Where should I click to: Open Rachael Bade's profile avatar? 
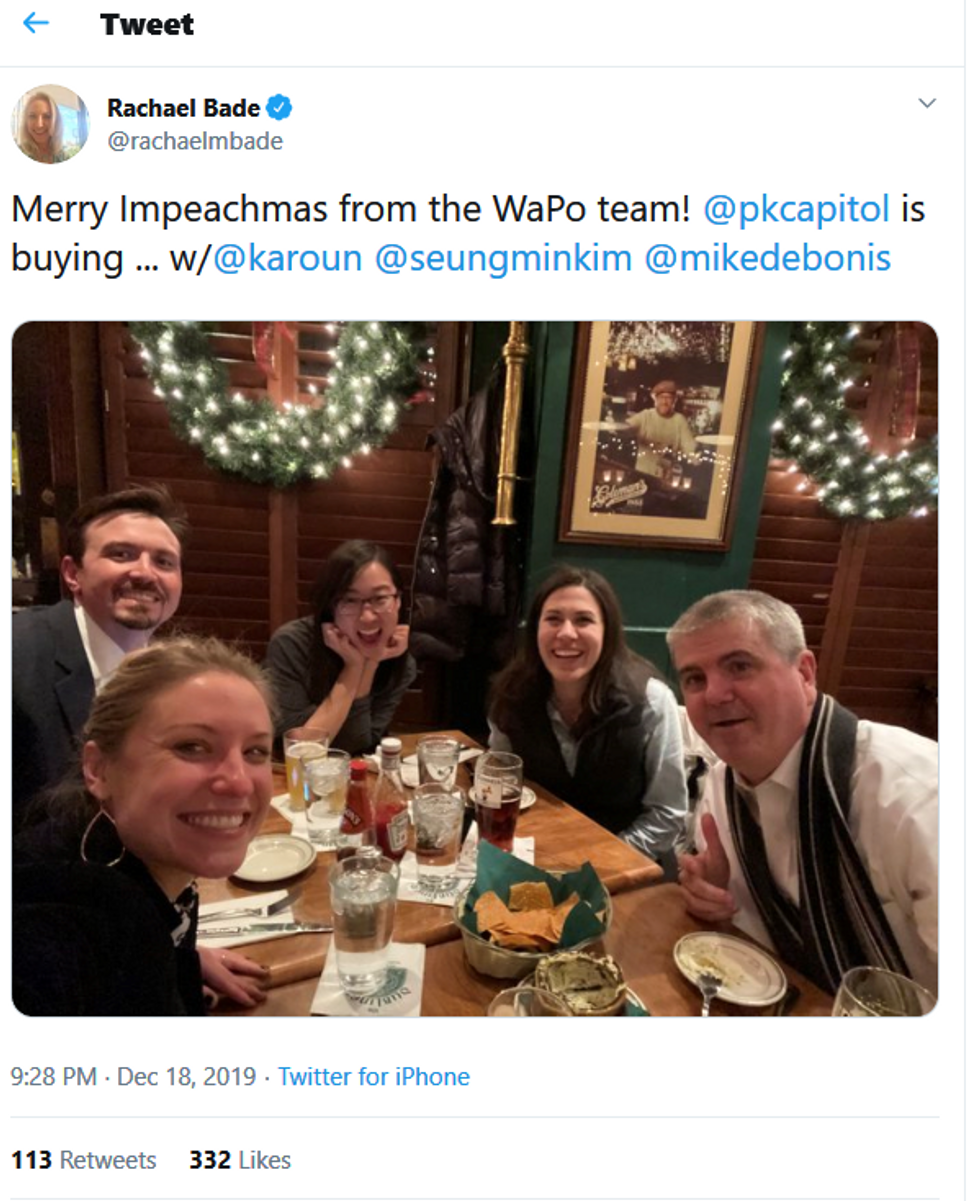[x=50, y=124]
